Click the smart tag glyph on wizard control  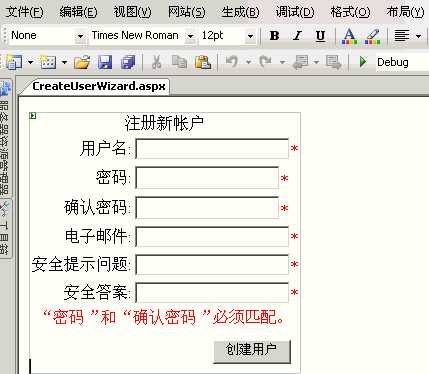33,116
